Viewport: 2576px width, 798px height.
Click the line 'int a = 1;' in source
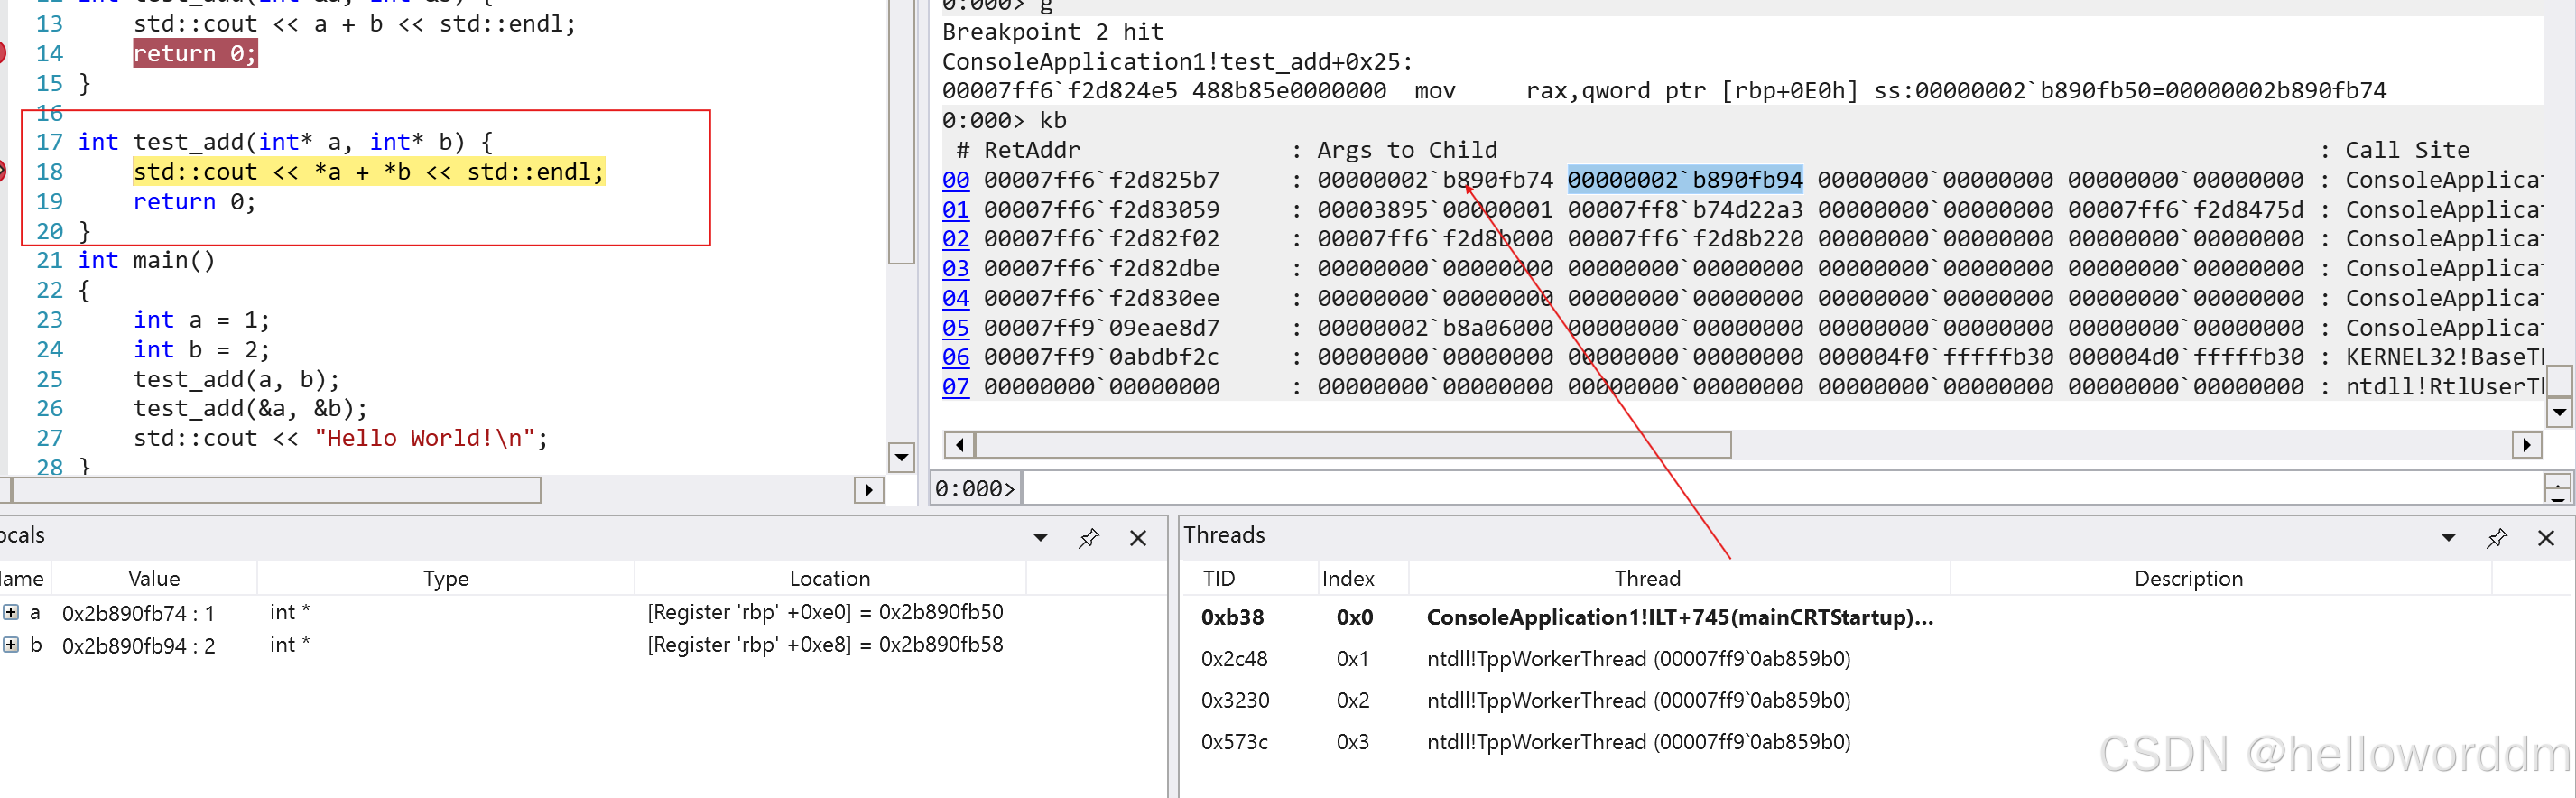(x=201, y=320)
